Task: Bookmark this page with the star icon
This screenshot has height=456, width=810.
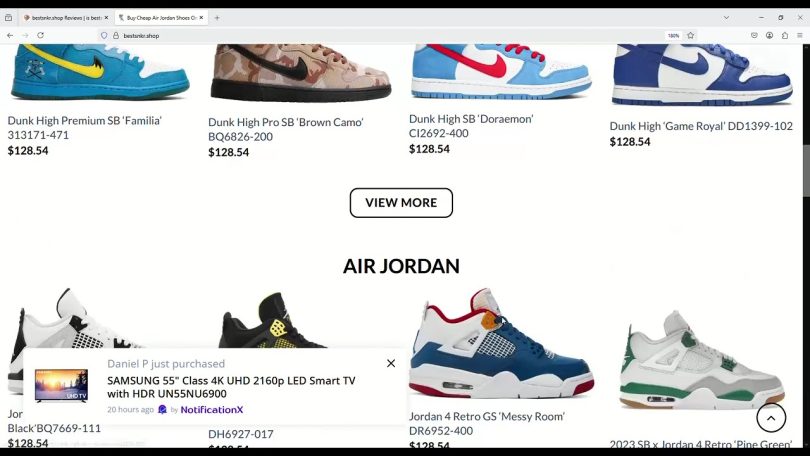Action: 690,36
